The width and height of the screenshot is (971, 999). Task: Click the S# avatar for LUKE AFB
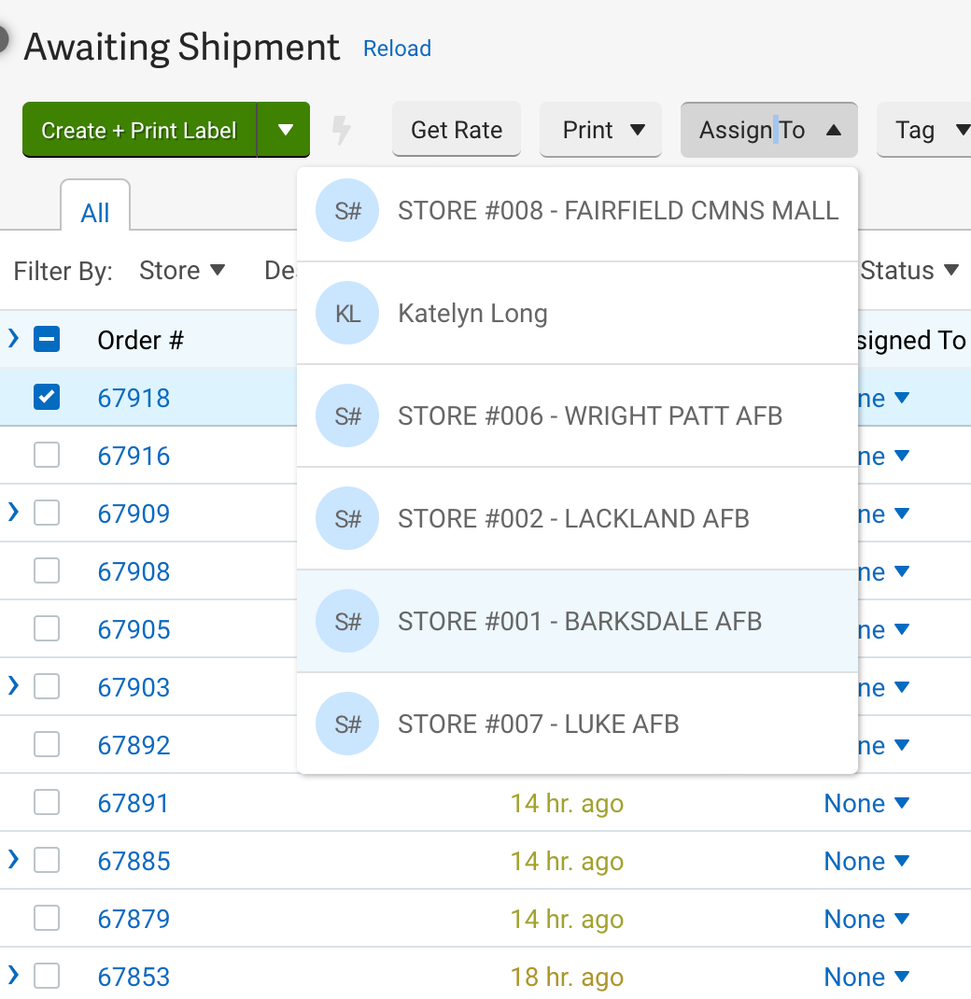[347, 724]
